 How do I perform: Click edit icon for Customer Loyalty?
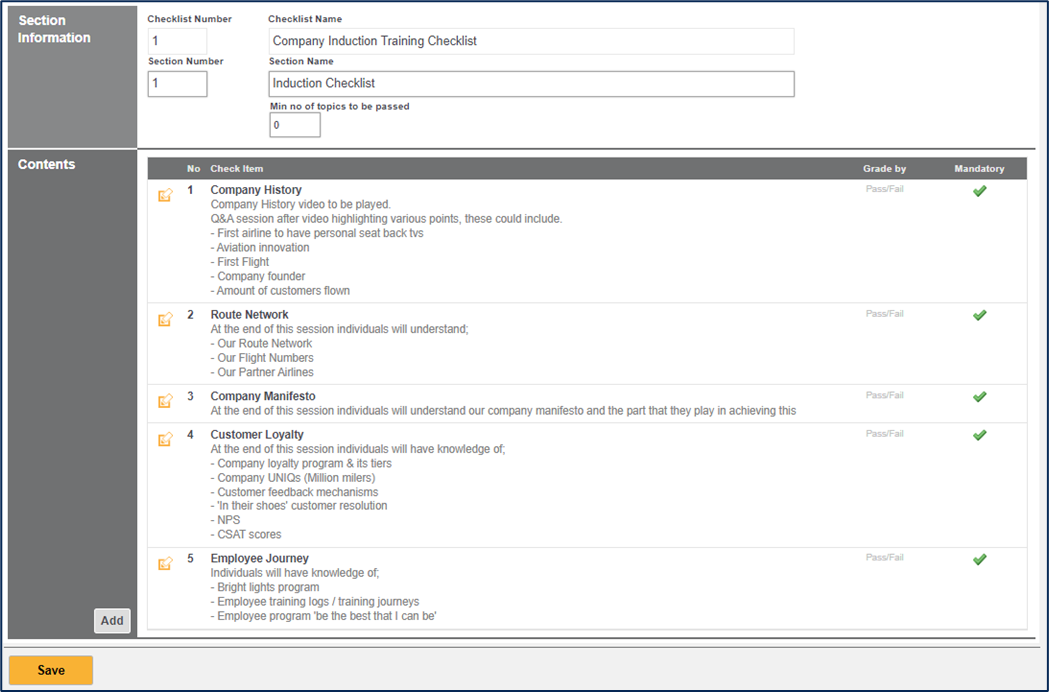166,440
